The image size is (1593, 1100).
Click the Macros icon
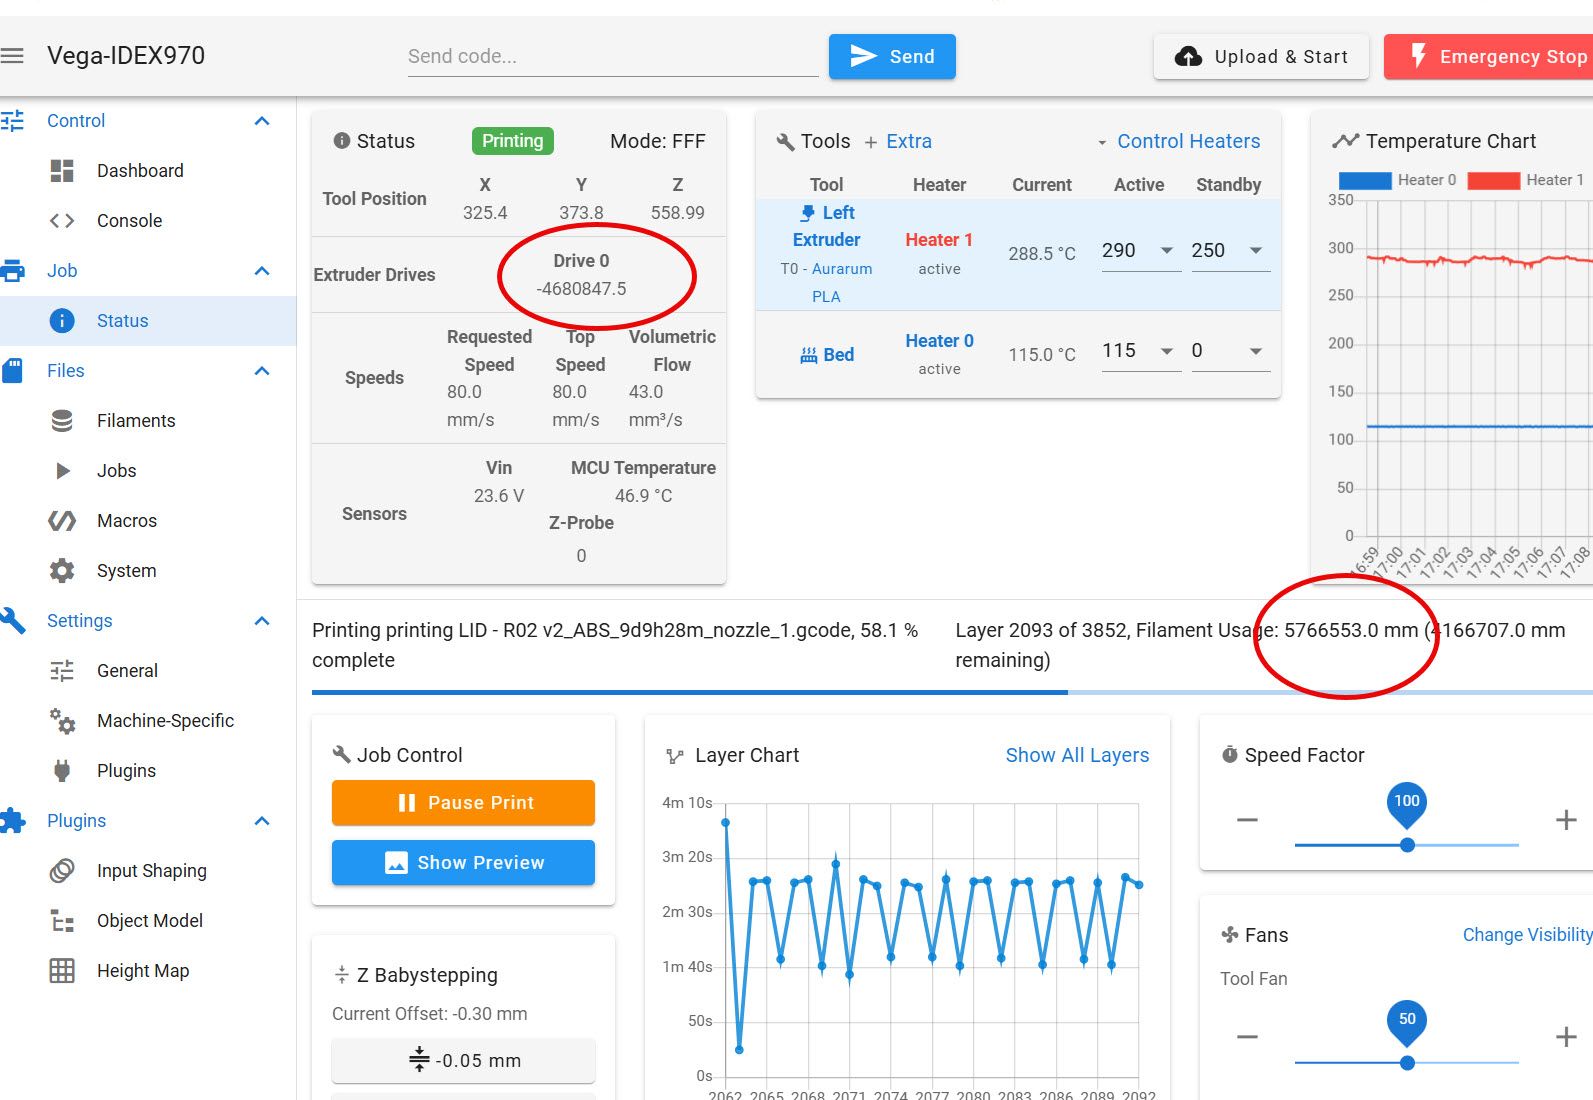[62, 521]
